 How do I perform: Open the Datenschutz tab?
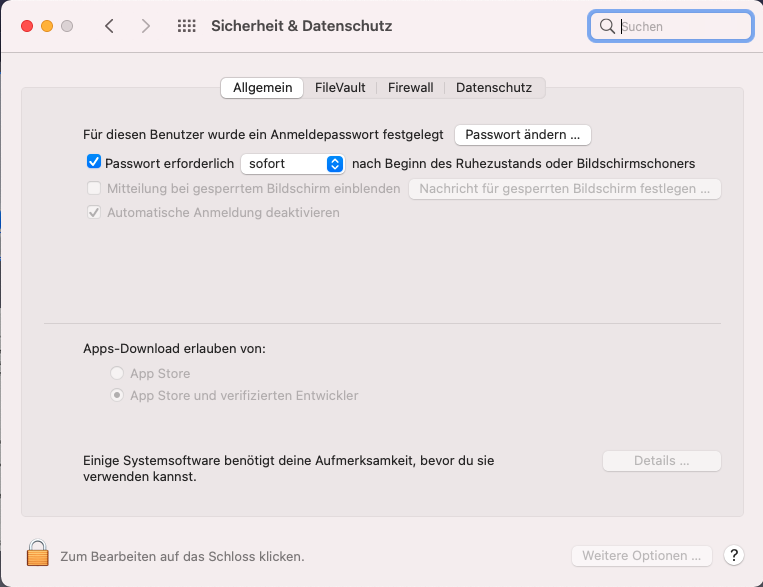coord(493,88)
